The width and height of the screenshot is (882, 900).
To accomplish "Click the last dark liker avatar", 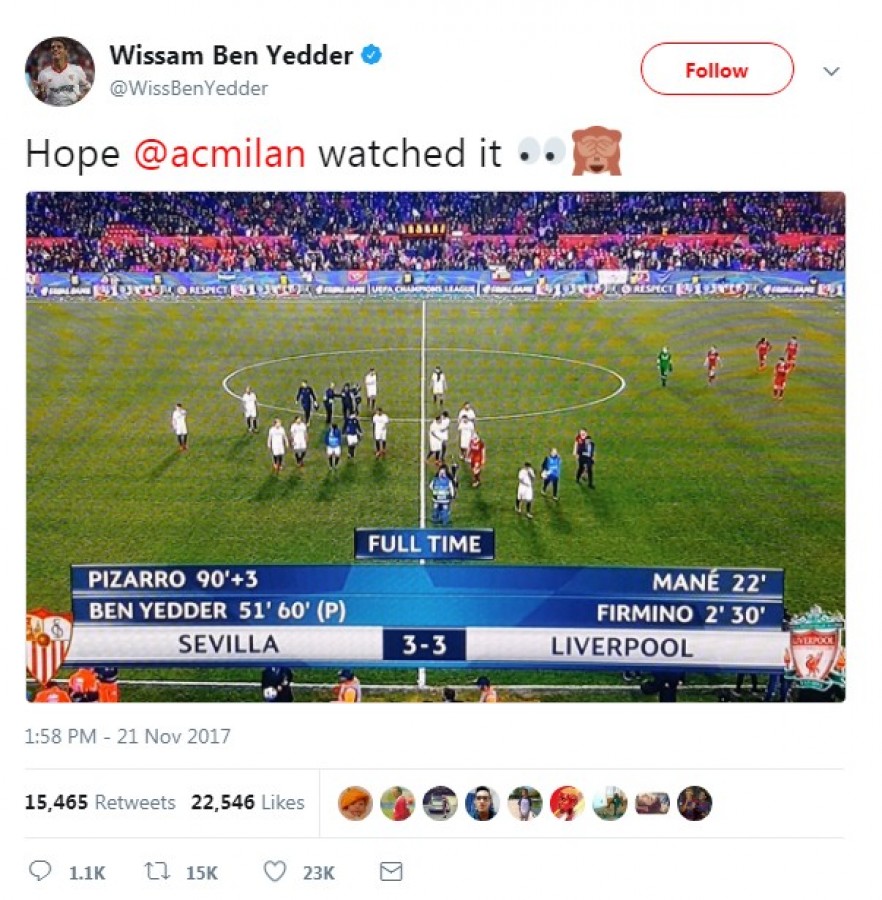I will (694, 802).
